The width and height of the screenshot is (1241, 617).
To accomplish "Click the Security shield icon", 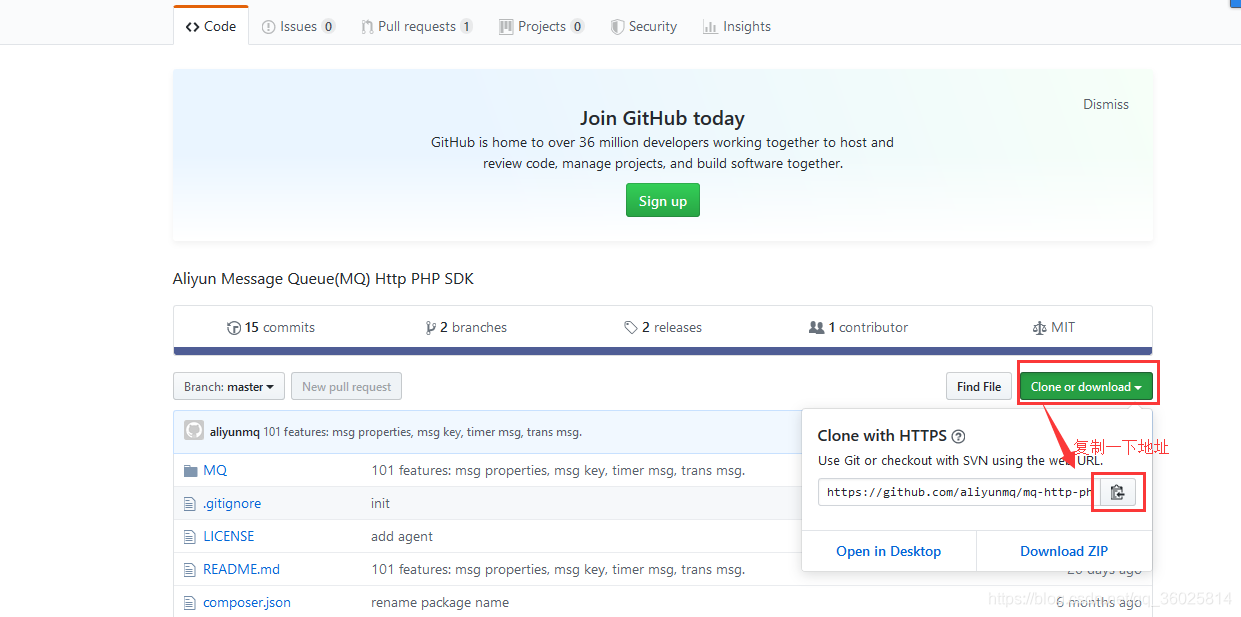I will pyautogui.click(x=618, y=27).
